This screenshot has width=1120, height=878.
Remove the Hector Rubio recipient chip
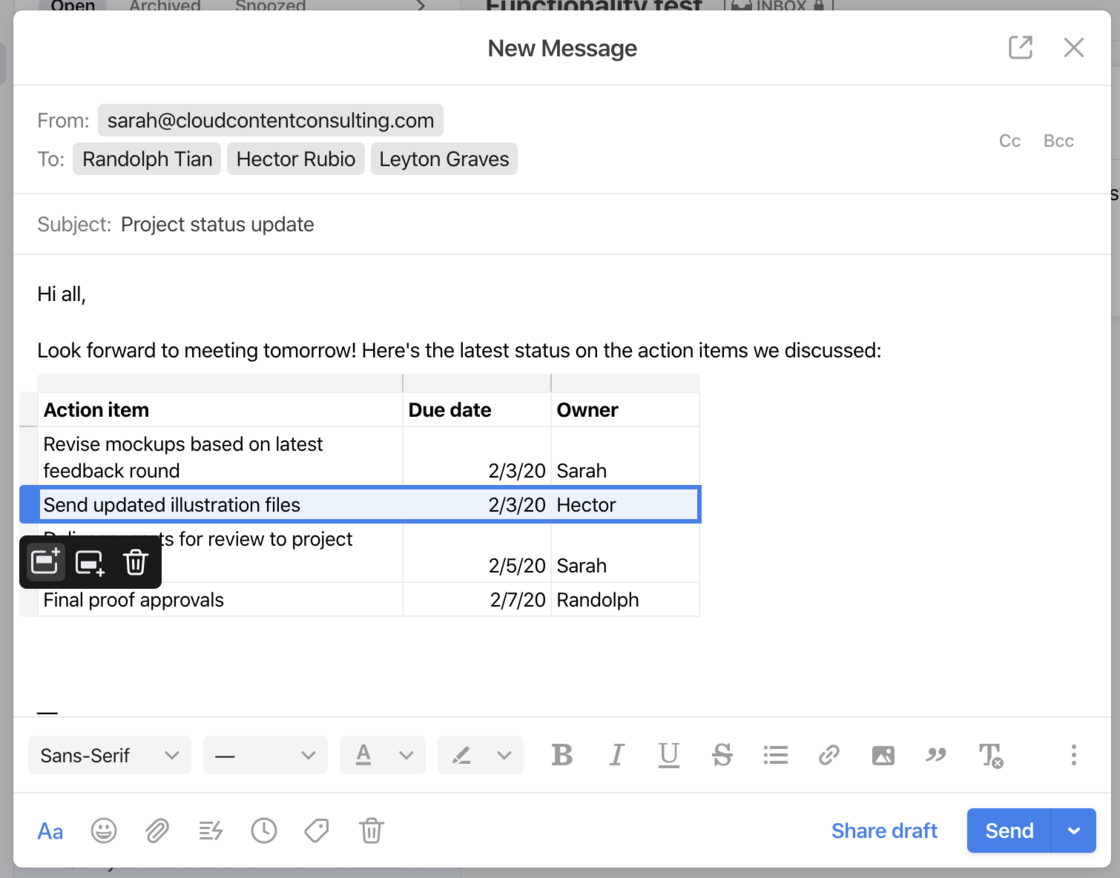coord(295,158)
